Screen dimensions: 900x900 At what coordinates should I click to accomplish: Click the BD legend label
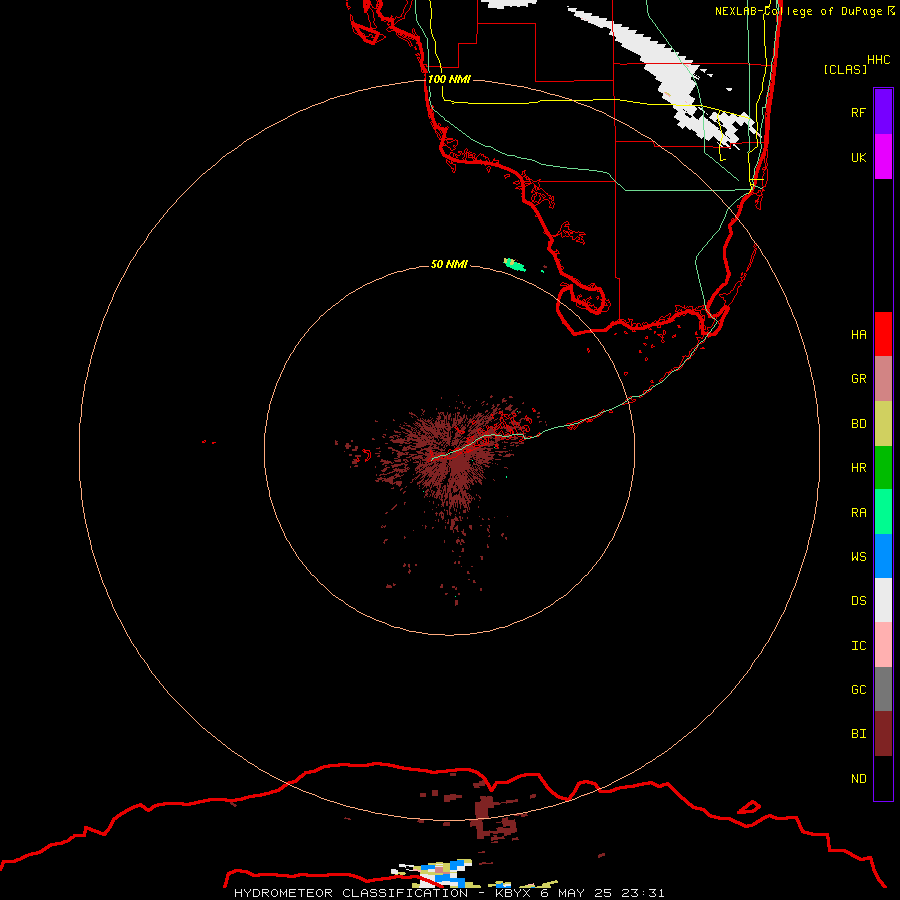[858, 424]
